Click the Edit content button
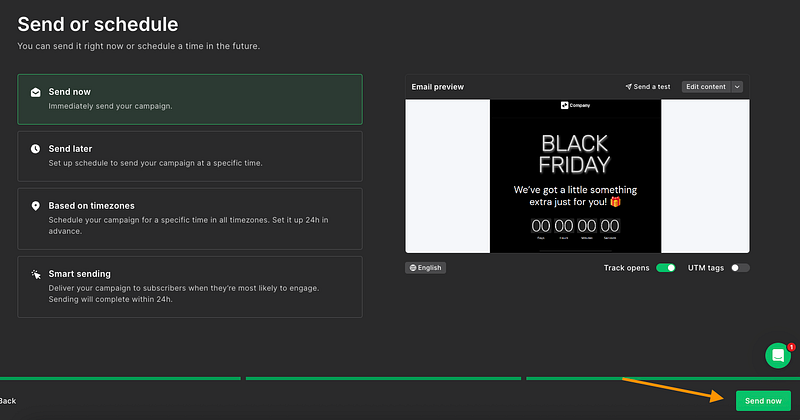800x420 pixels. tap(706, 87)
